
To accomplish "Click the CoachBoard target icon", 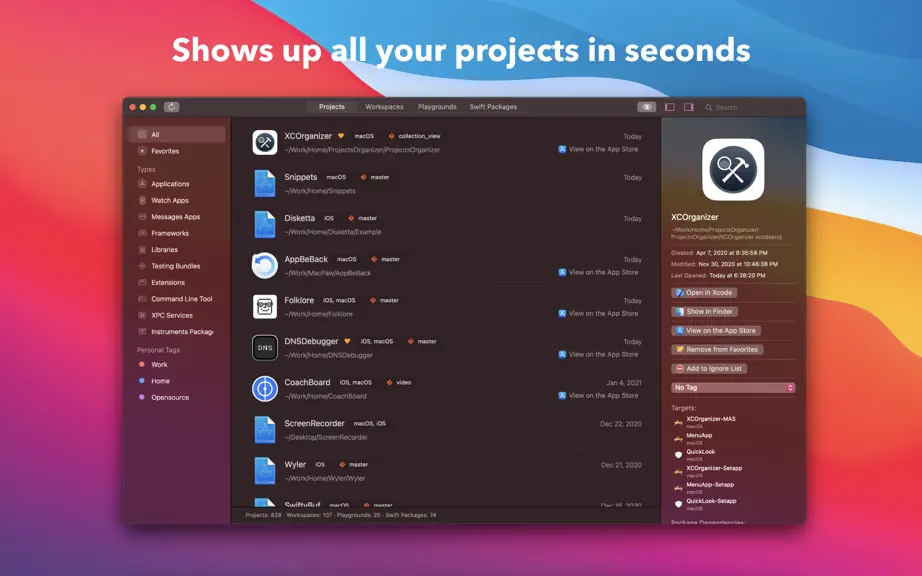I will pyautogui.click(x=265, y=389).
